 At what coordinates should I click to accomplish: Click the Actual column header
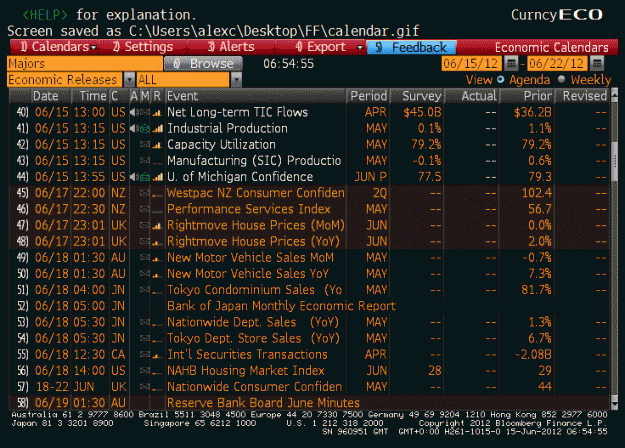(472, 96)
